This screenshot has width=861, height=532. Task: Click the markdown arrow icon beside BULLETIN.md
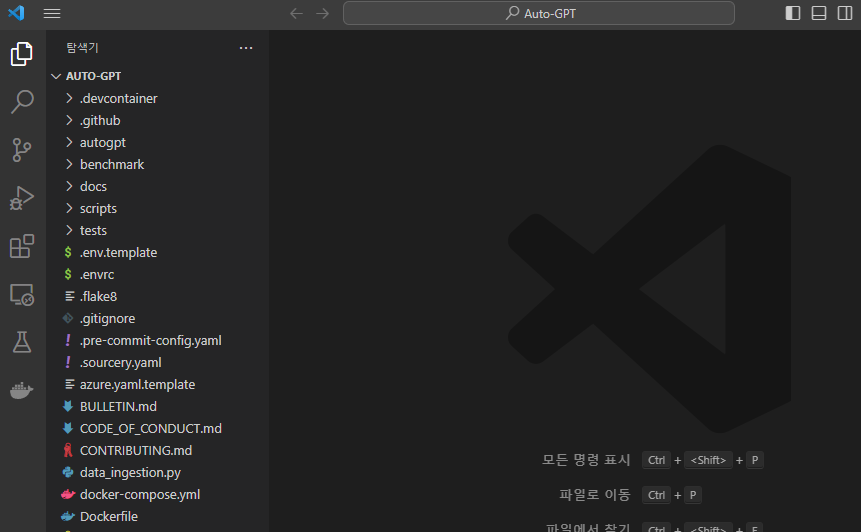pyautogui.click(x=68, y=406)
